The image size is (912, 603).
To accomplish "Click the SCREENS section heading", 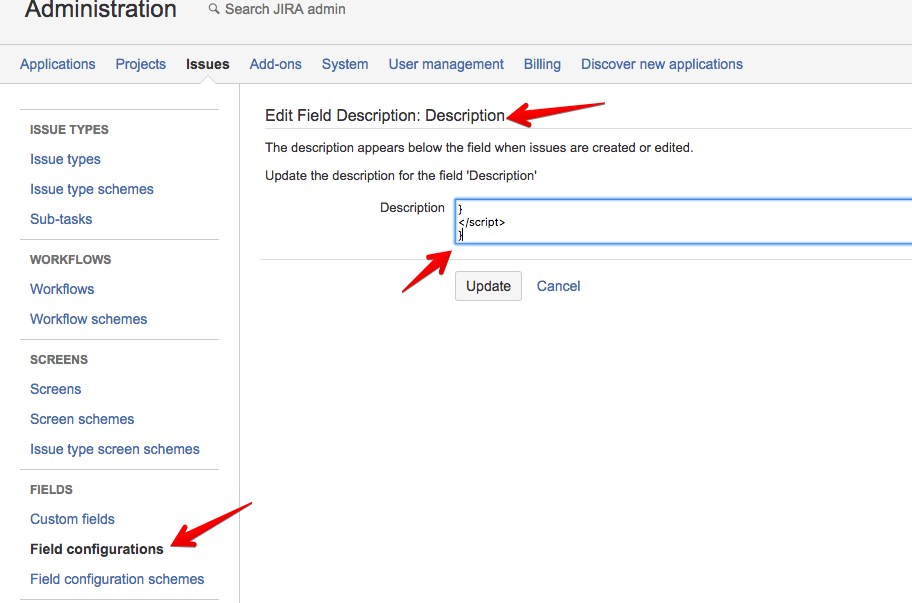I will point(59,360).
